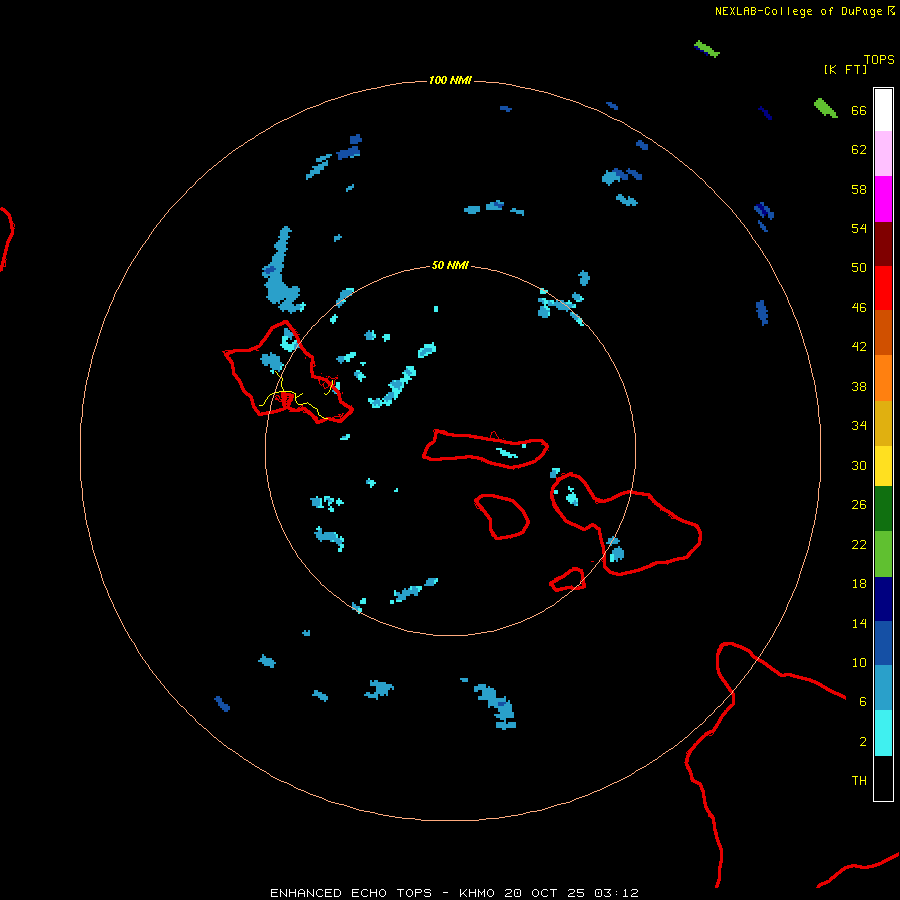Click the '6' legend tick label
The height and width of the screenshot is (900, 900).
tap(863, 702)
